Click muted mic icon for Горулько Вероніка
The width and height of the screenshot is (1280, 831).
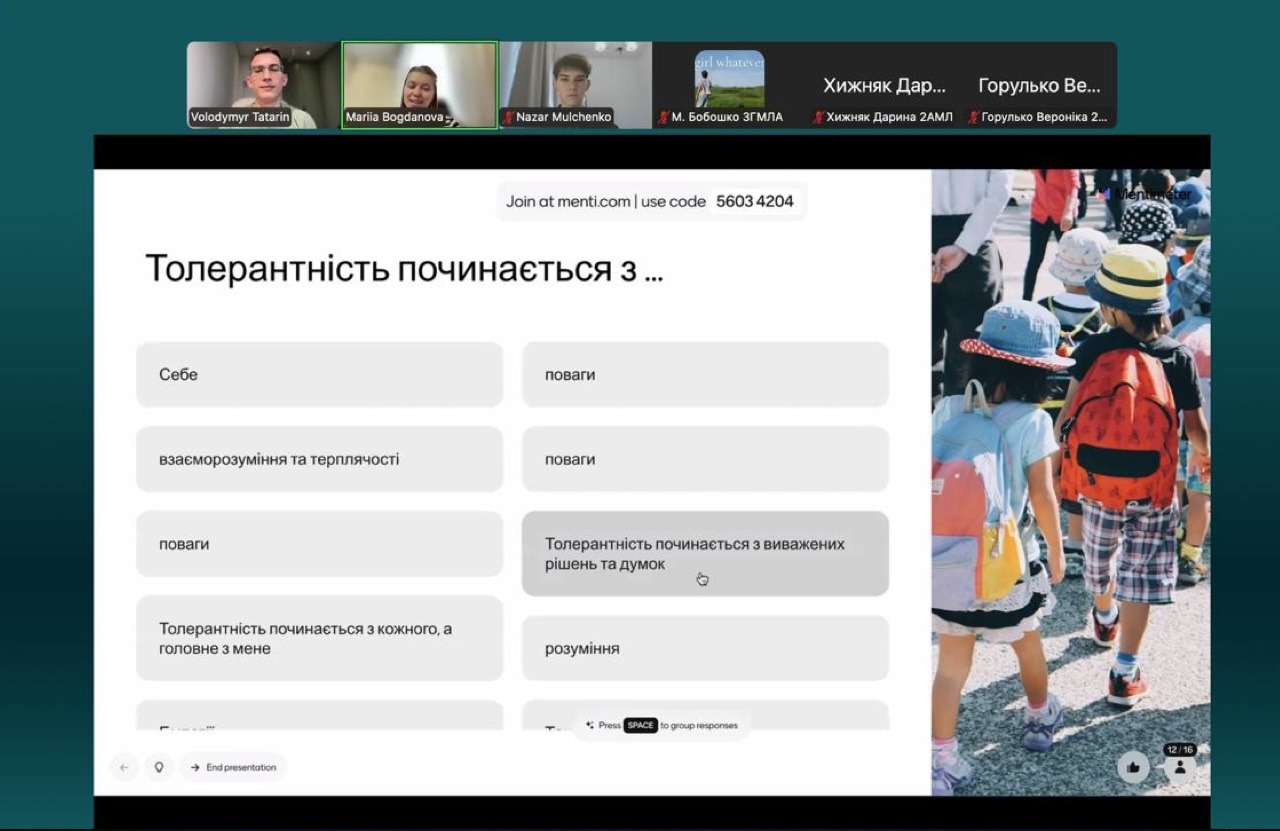974,118
